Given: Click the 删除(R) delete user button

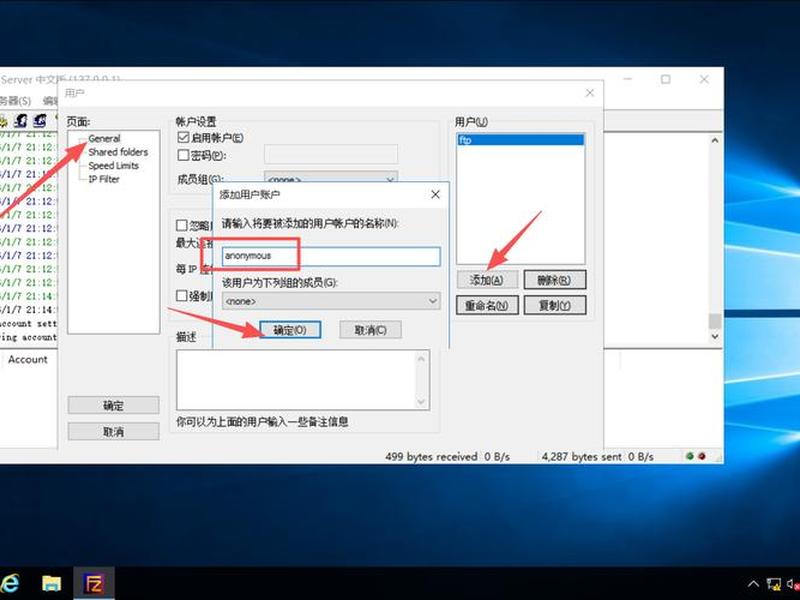Looking at the screenshot, I should (x=555, y=280).
